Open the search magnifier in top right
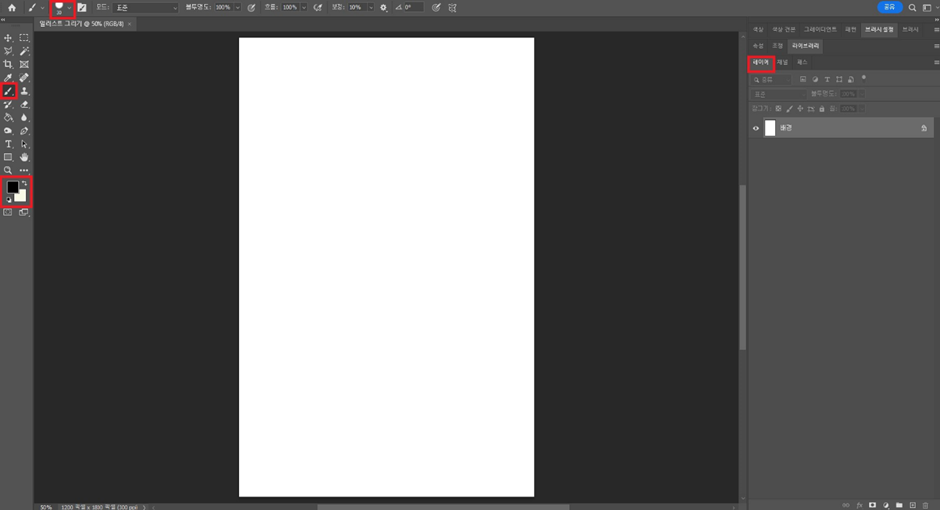The image size is (940, 510). click(x=912, y=8)
